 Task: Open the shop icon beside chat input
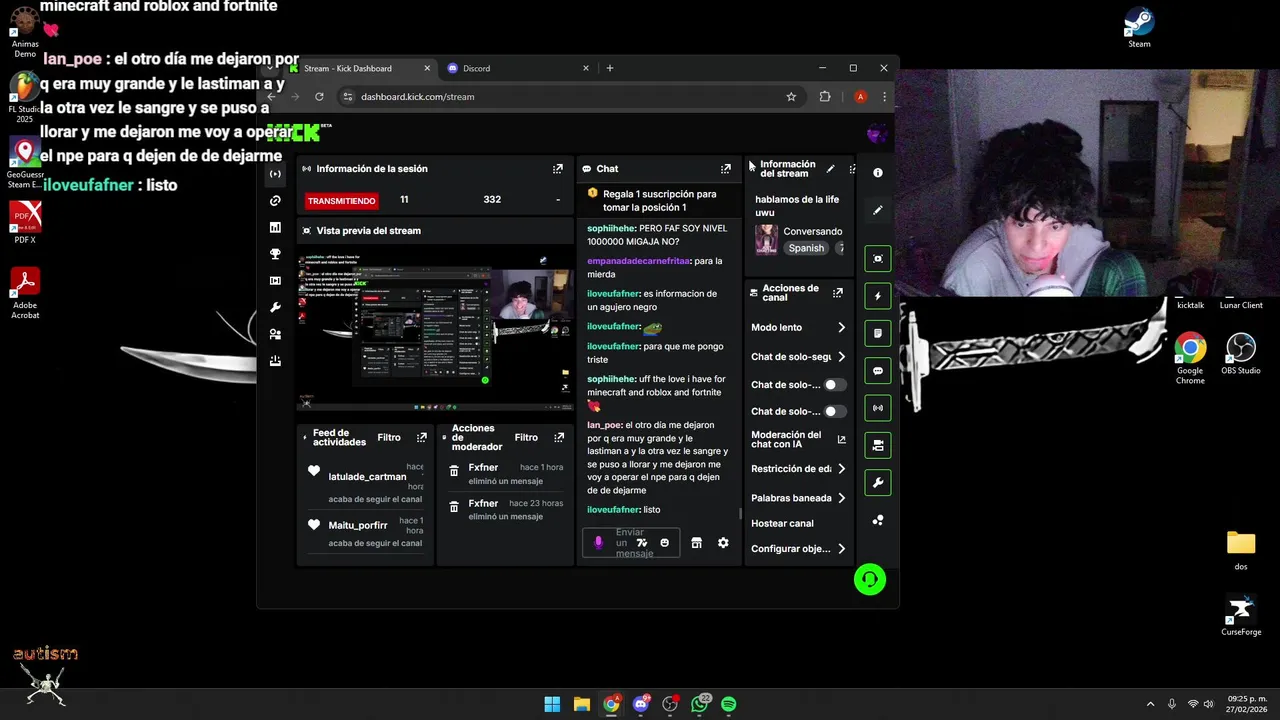(696, 543)
